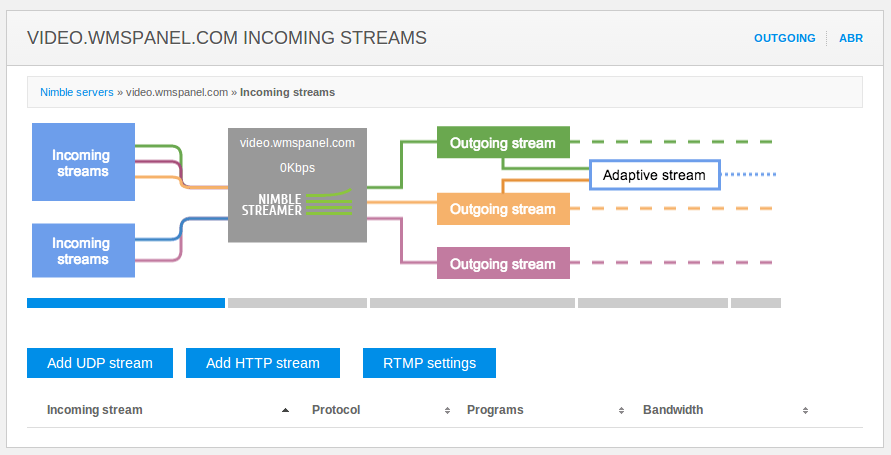
Task: Click the Add HTTP stream button
Action: coord(263,363)
